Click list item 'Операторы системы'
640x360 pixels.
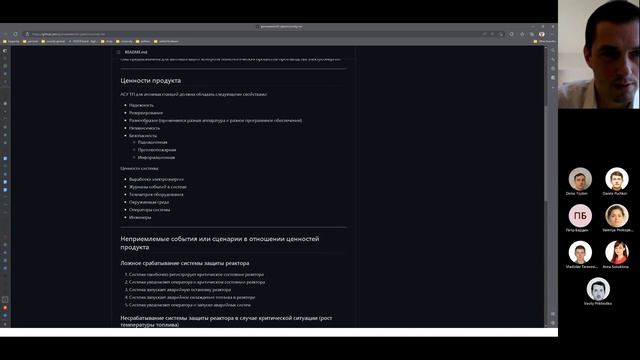(149, 210)
